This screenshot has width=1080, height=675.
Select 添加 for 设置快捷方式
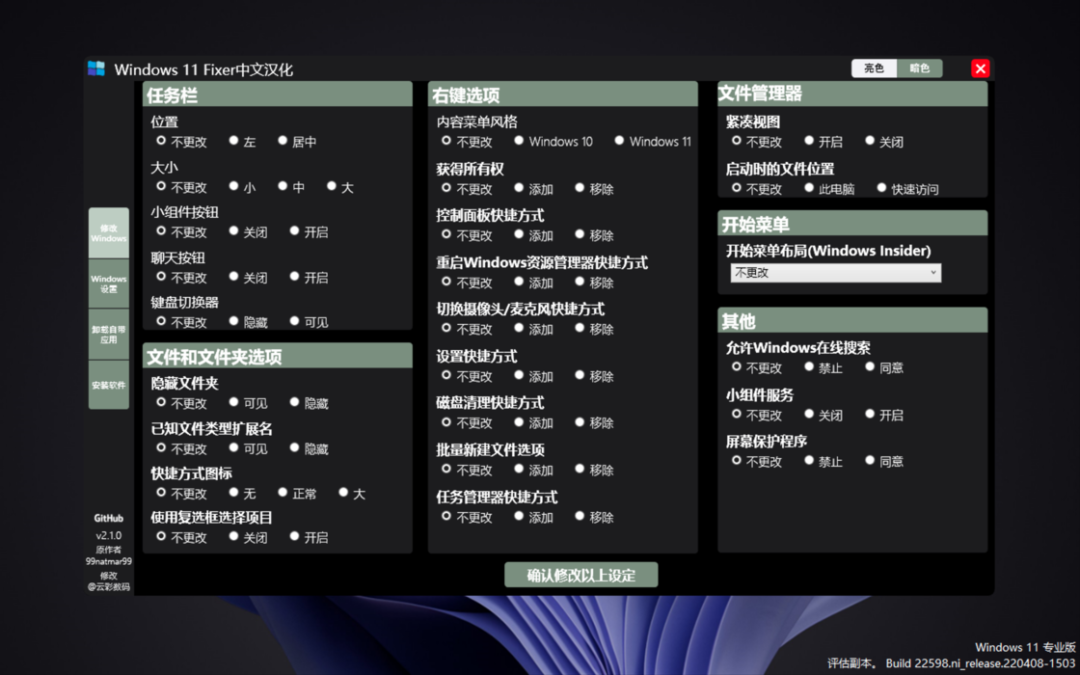pyautogui.click(x=534, y=376)
